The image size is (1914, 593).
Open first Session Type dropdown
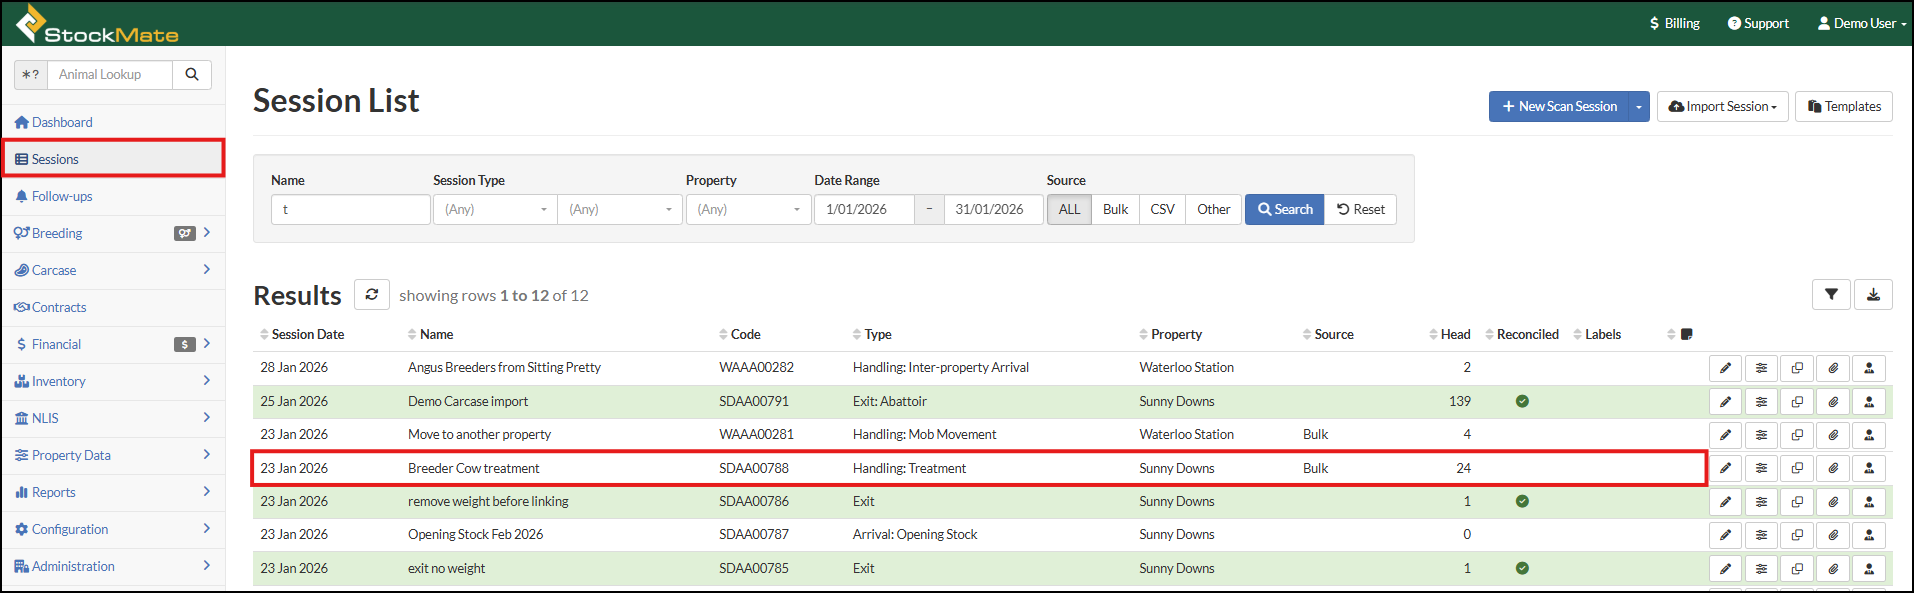[495, 209]
